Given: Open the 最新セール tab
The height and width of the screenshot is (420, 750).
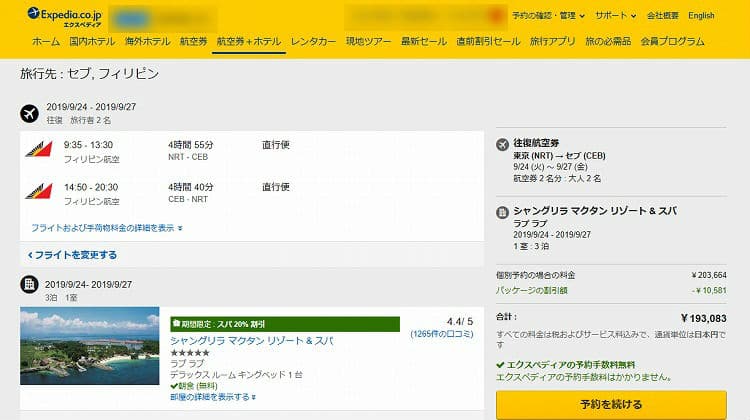Looking at the screenshot, I should point(424,42).
